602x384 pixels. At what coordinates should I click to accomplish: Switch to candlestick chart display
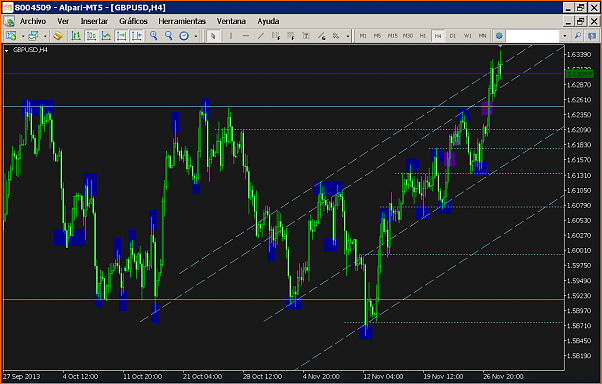click(91, 36)
